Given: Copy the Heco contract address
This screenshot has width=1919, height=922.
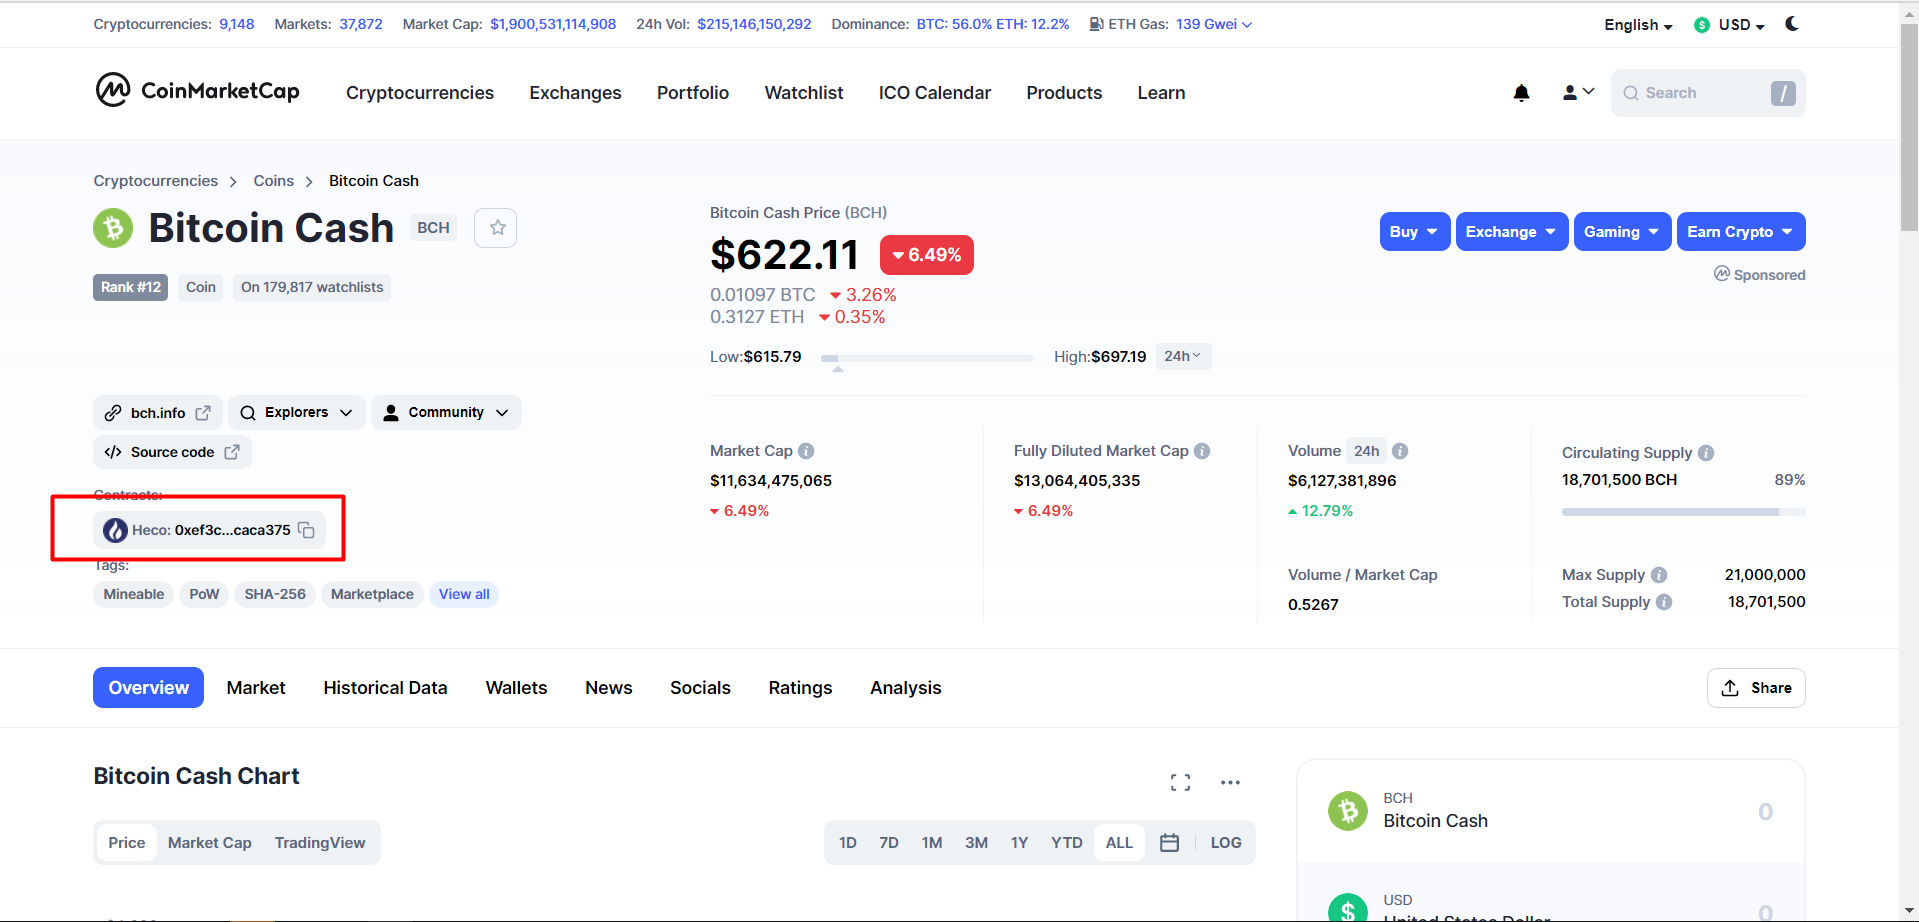Looking at the screenshot, I should click(306, 530).
